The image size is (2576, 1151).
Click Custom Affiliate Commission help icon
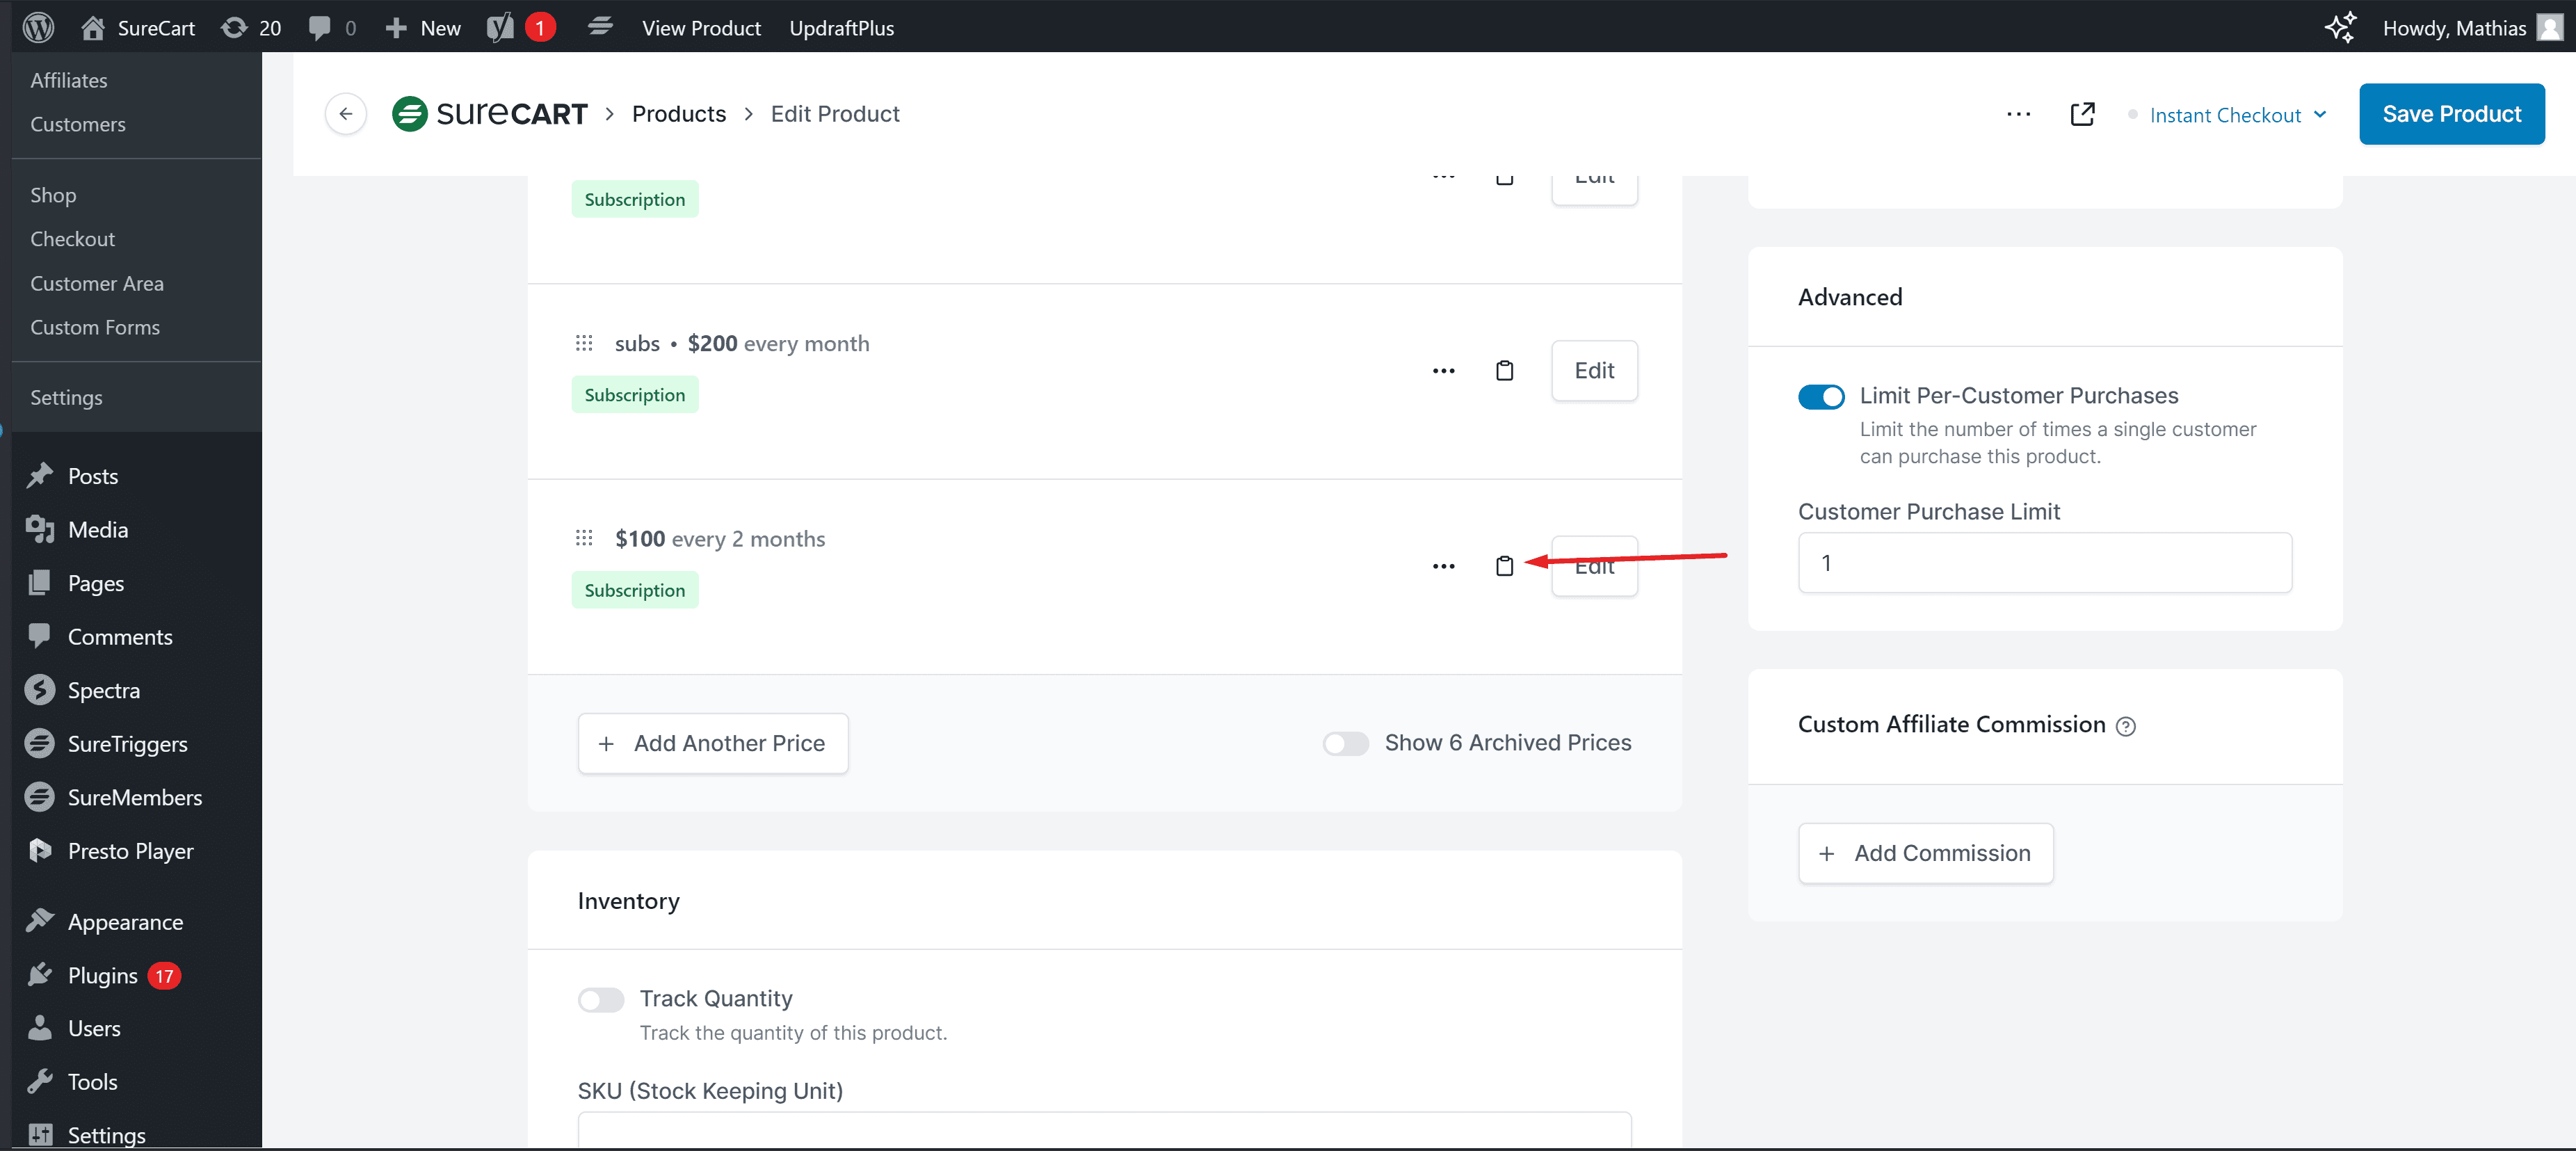tap(2126, 727)
